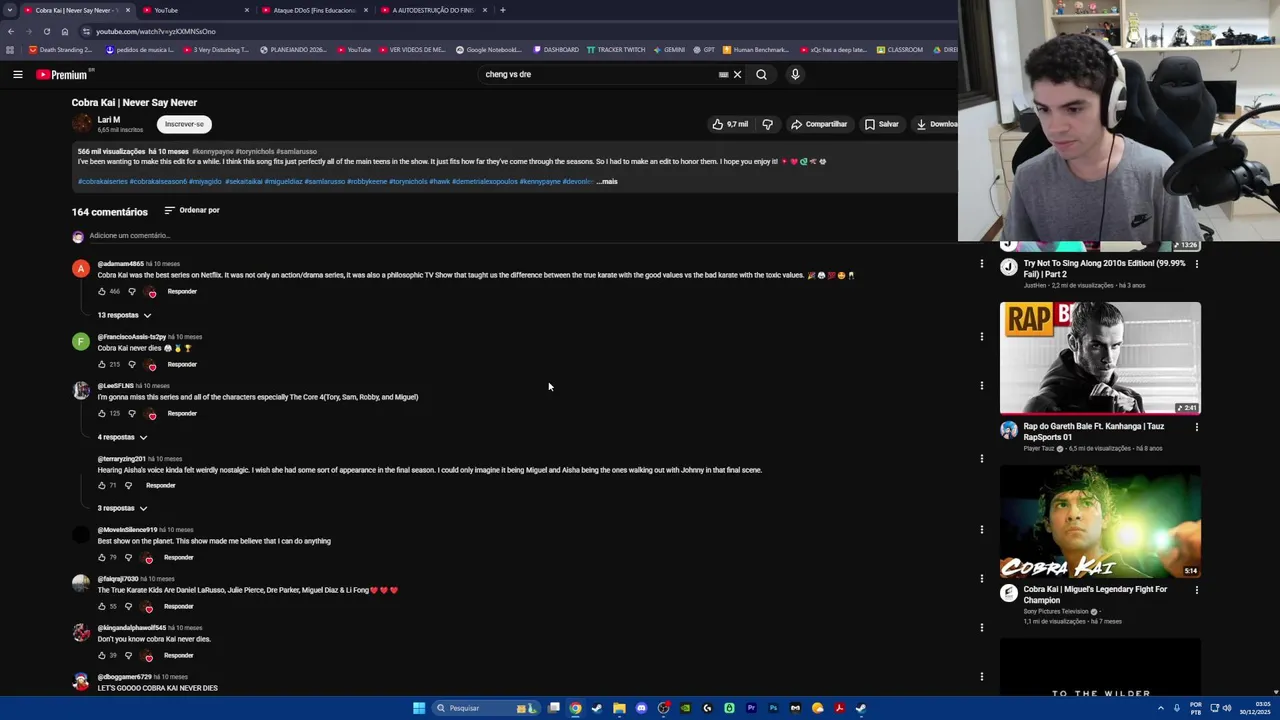Go to YouTube Premium home logo
The width and height of the screenshot is (1280, 720).
(64, 74)
